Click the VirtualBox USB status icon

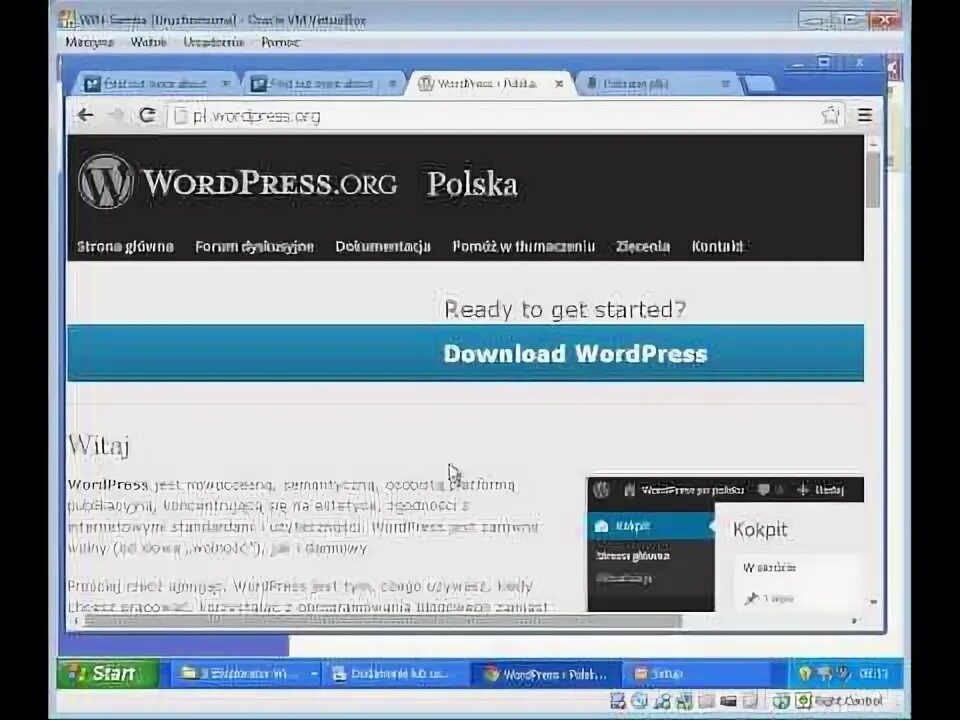tap(684, 700)
